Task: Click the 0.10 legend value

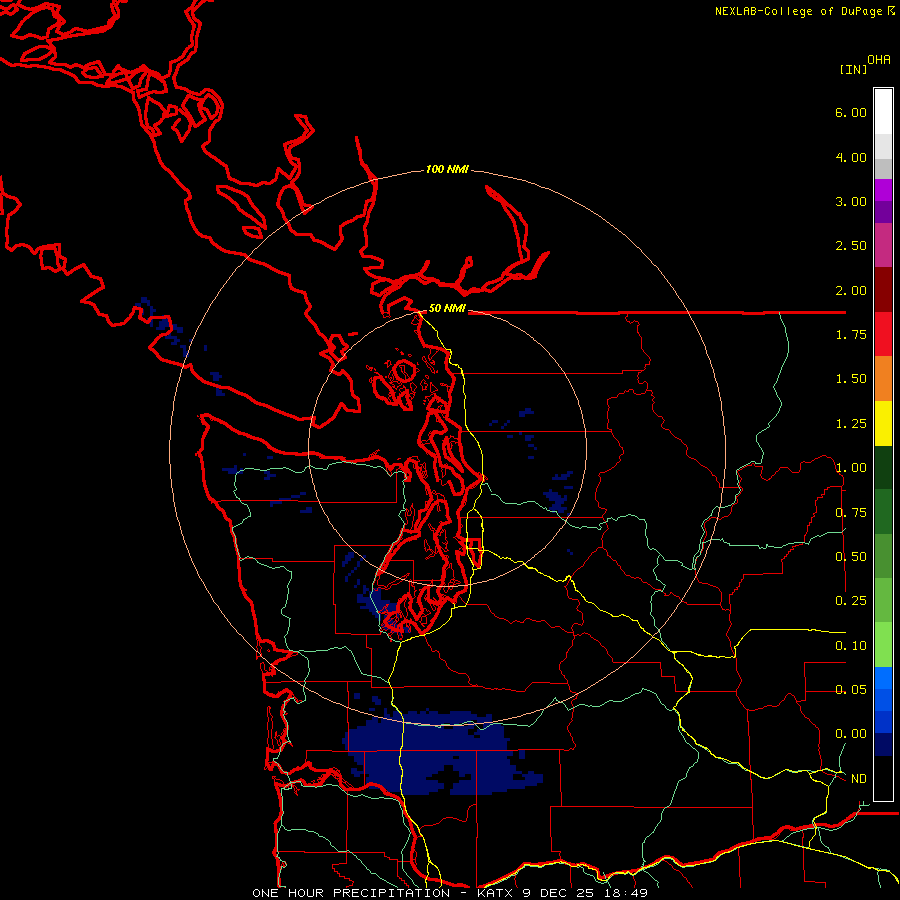Action: coord(851,646)
